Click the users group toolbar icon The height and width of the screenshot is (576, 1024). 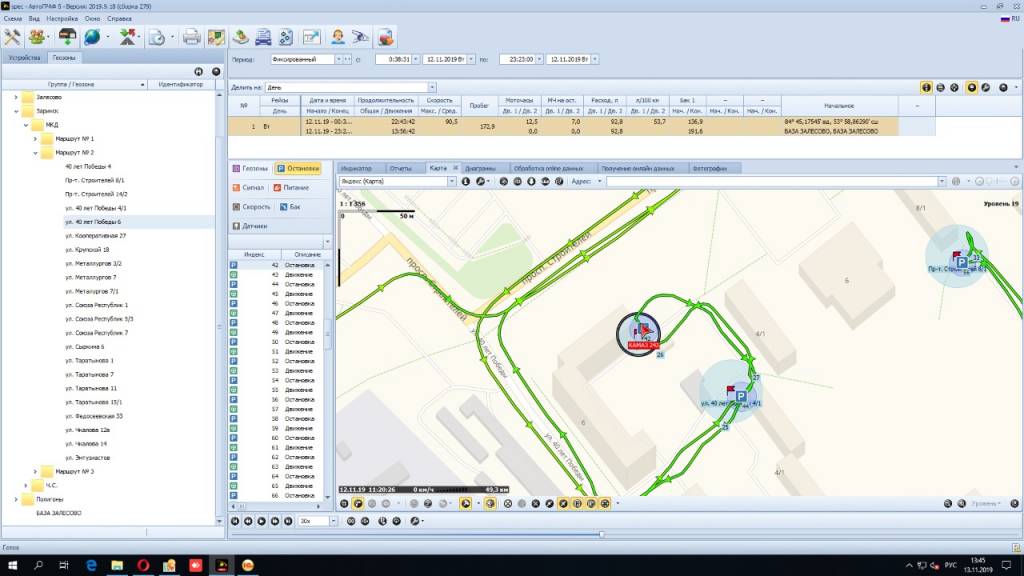(37, 37)
